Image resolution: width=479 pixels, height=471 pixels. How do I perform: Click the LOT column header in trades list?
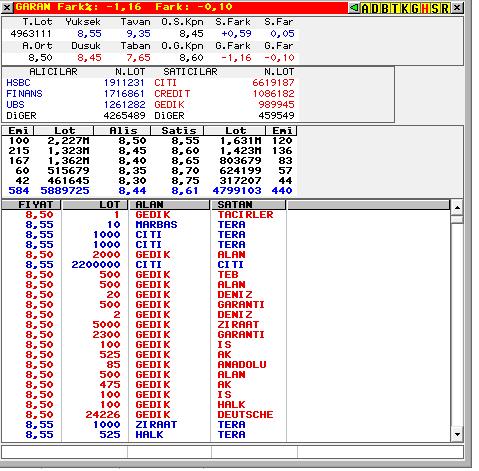click(x=95, y=204)
